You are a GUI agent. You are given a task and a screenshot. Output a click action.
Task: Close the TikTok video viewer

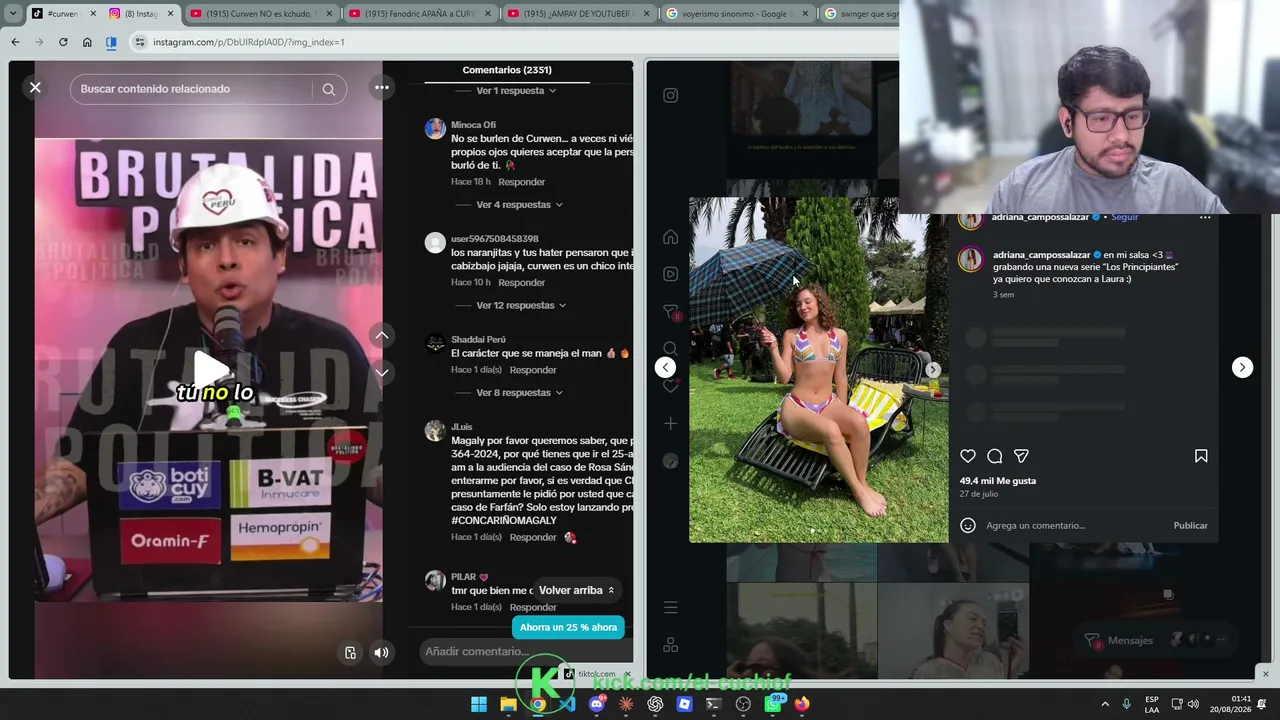coord(35,88)
